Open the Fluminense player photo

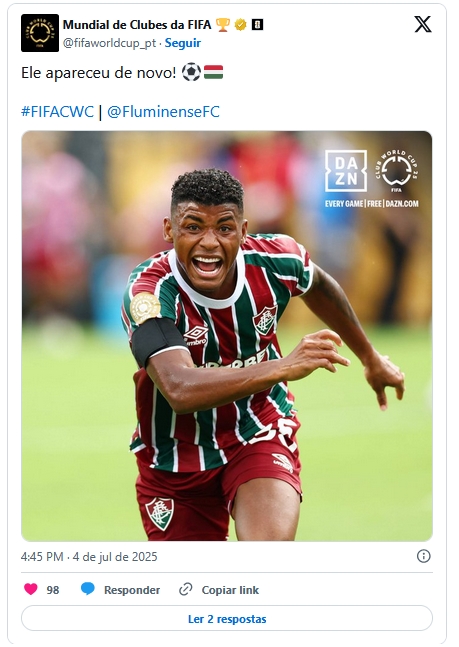pos(227,336)
